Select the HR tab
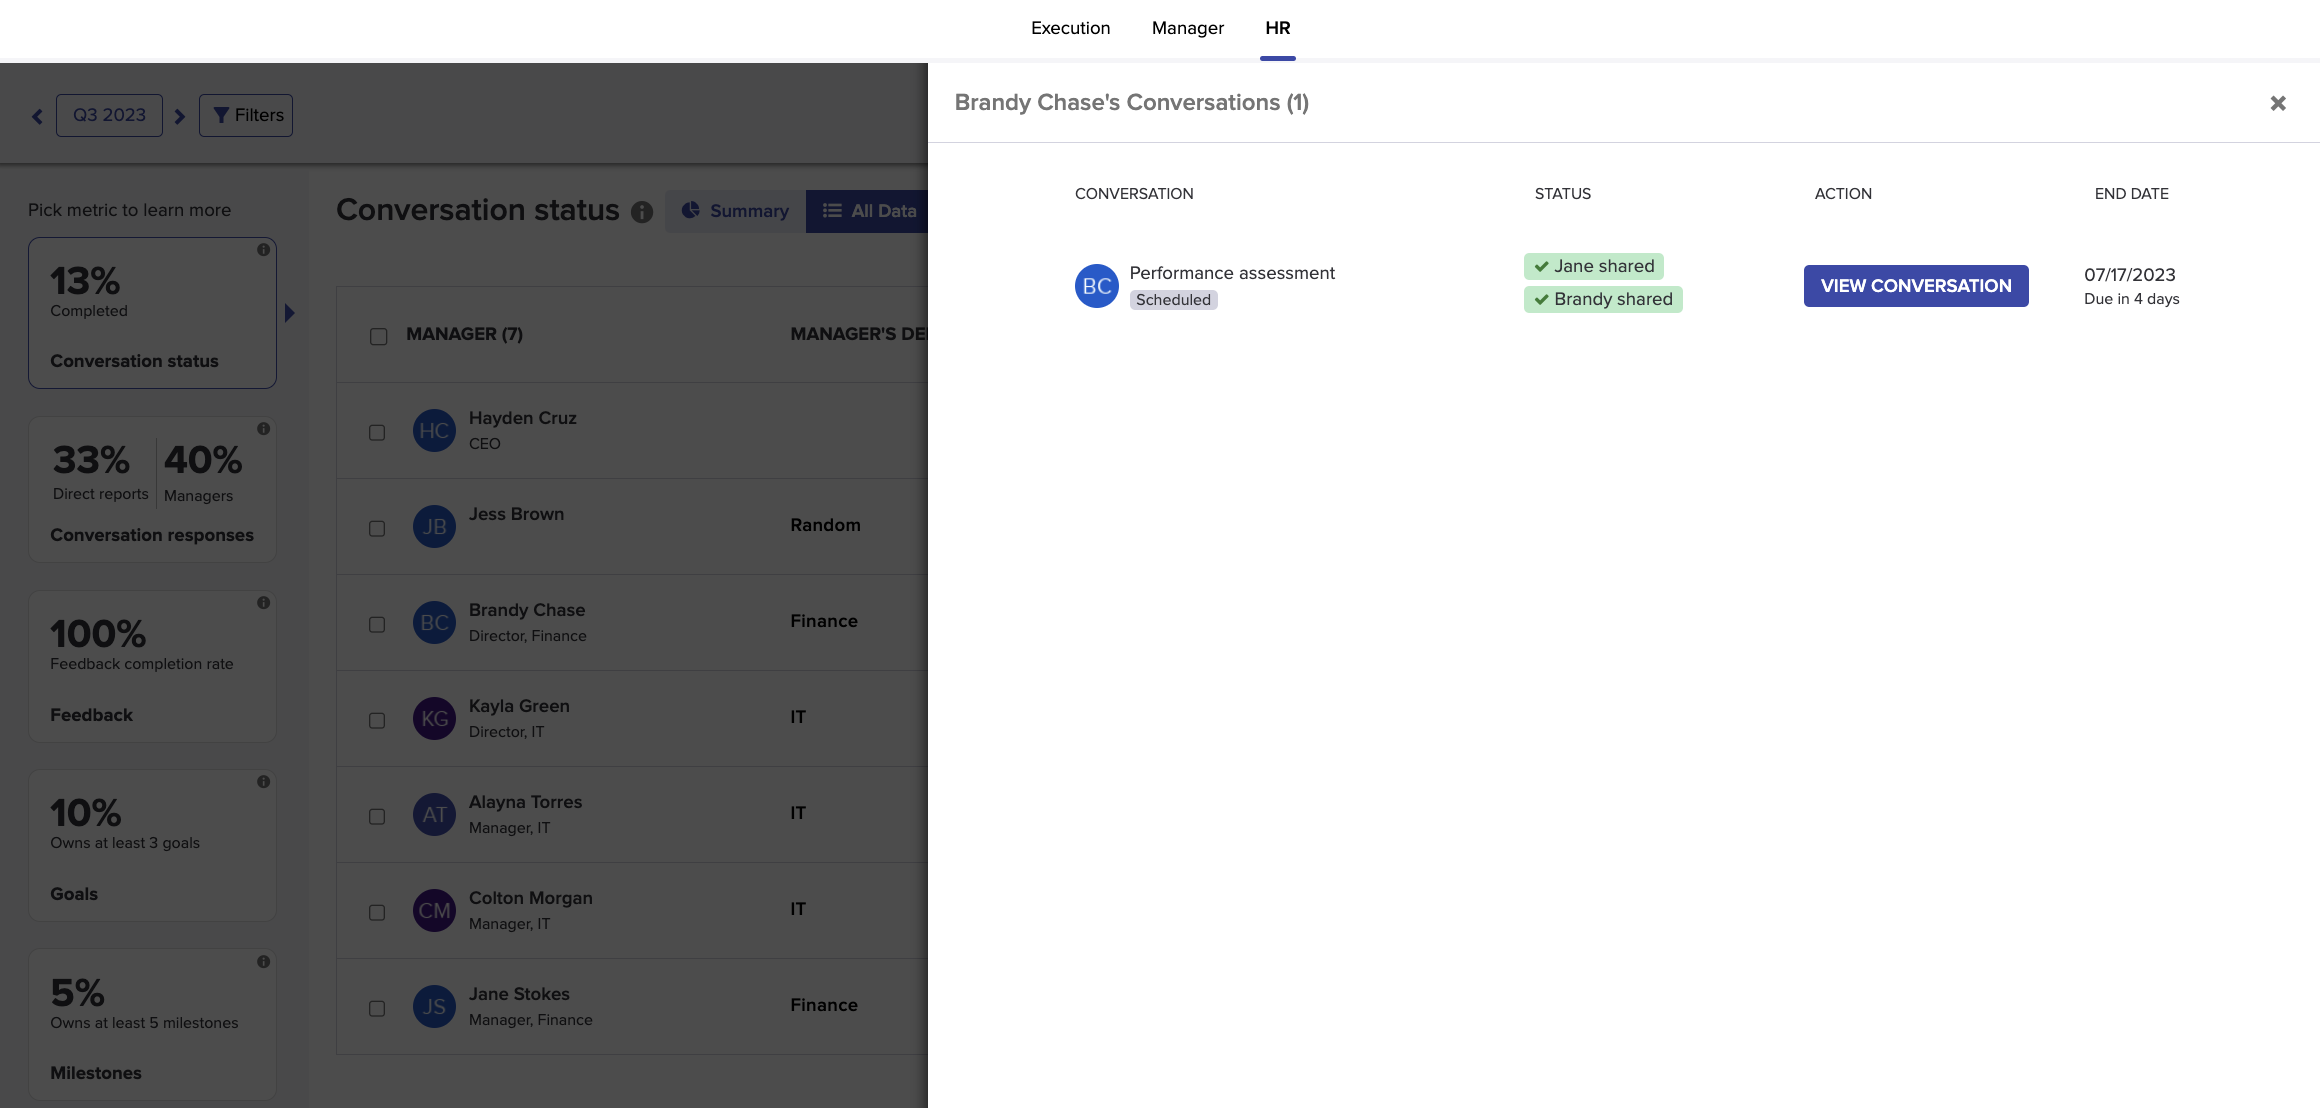Image resolution: width=2320 pixels, height=1108 pixels. 1277,28
